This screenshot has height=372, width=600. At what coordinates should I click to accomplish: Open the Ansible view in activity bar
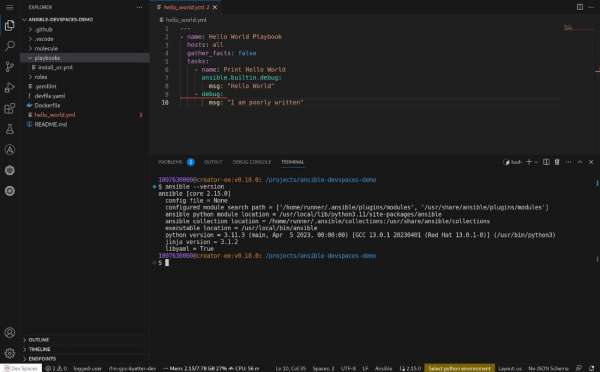click(10, 150)
